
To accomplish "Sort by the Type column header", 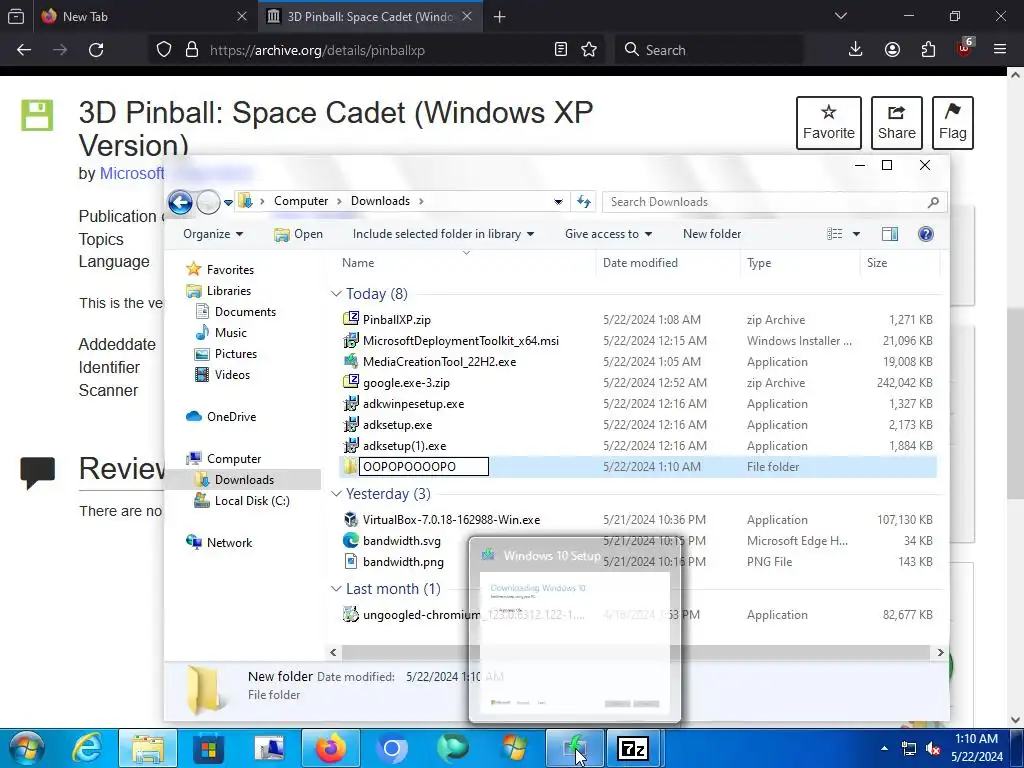I will pyautogui.click(x=759, y=263).
